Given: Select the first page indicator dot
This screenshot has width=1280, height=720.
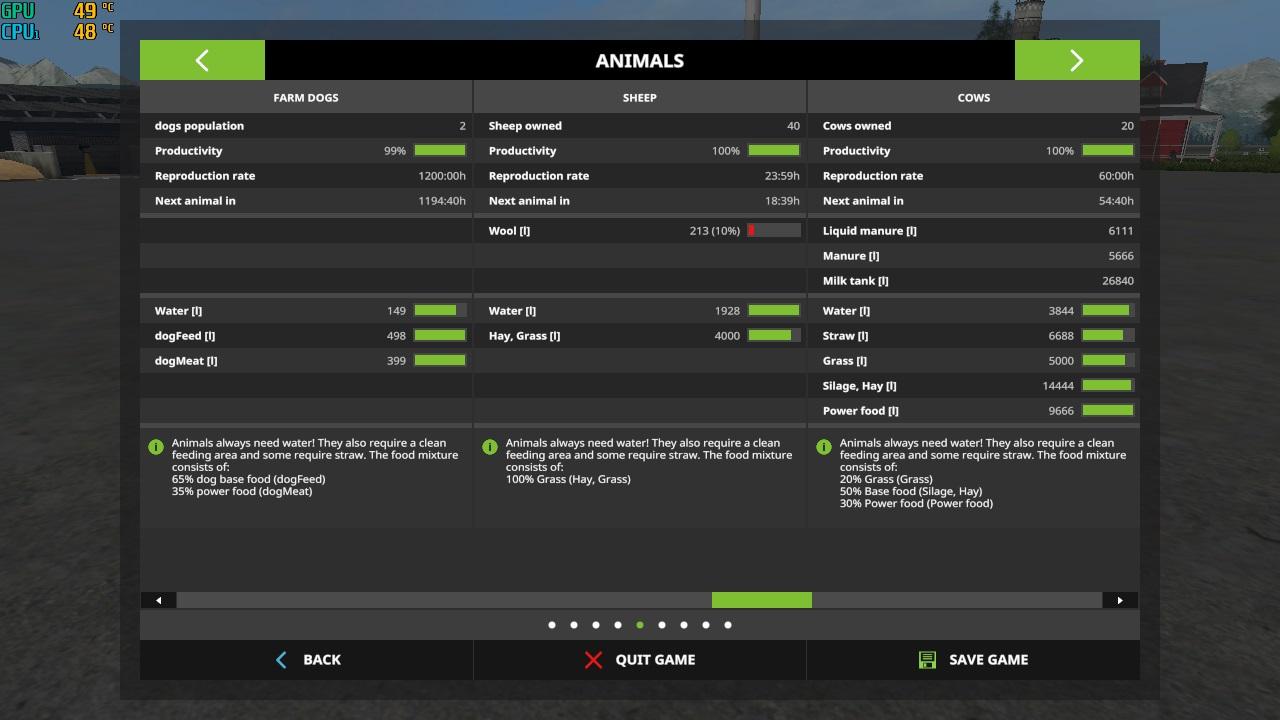Looking at the screenshot, I should coord(552,625).
